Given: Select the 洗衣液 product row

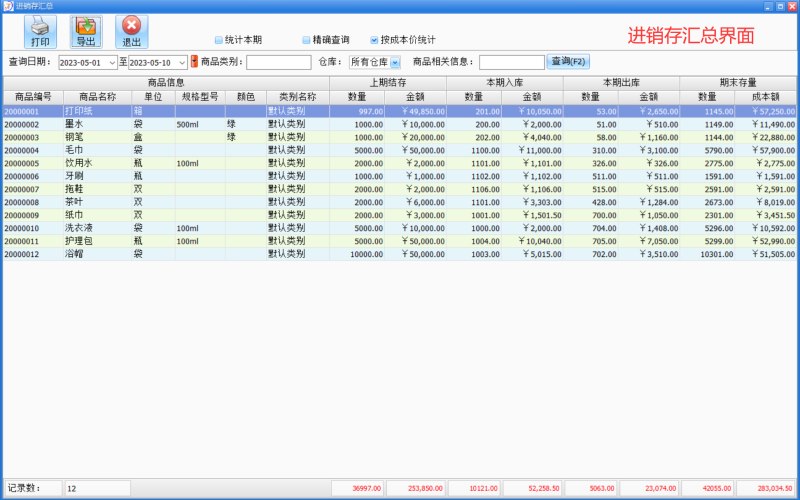Looking at the screenshot, I should pyautogui.click(x=399, y=229).
